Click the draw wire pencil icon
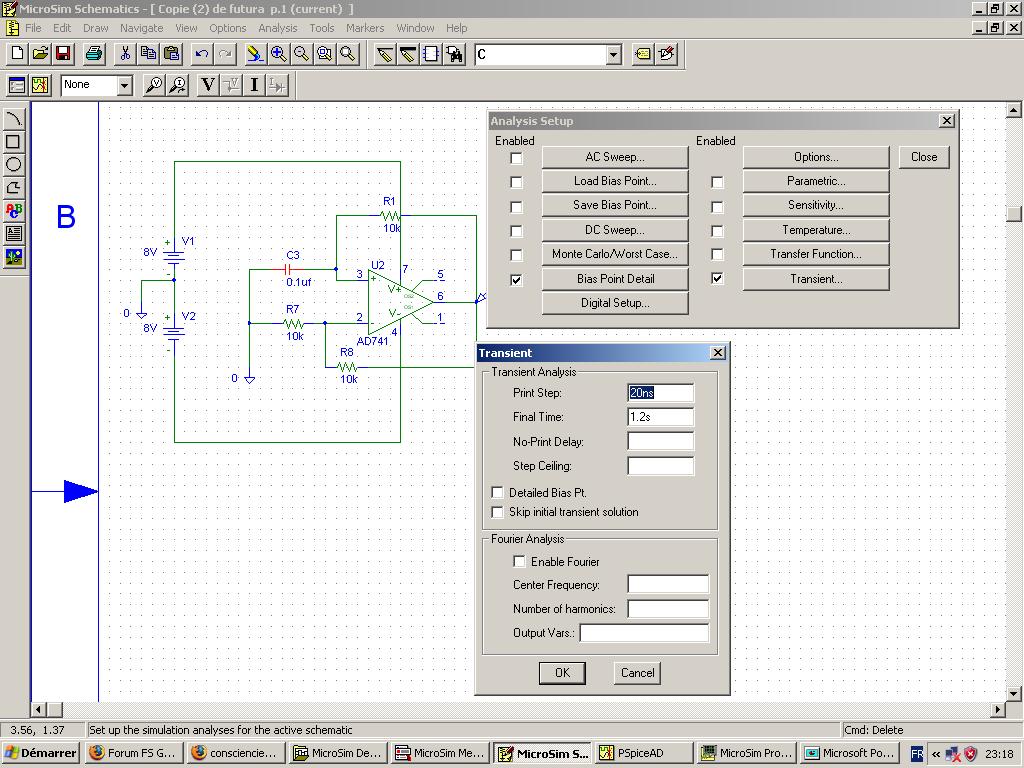 pos(384,54)
